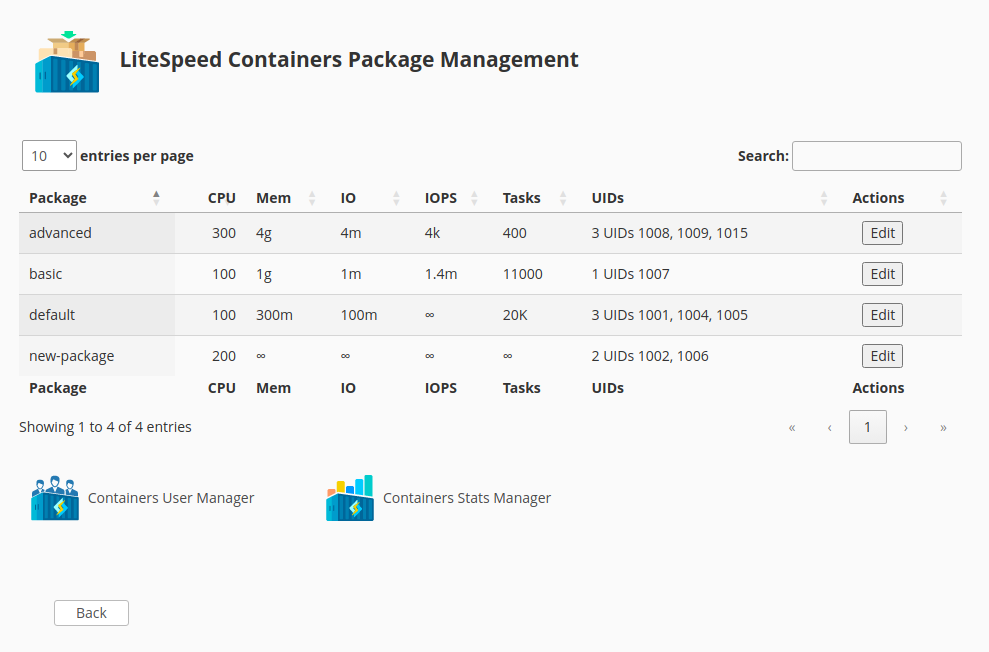The image size is (989, 652).
Task: Sort table by UIDs column arrow
Action: point(824,198)
